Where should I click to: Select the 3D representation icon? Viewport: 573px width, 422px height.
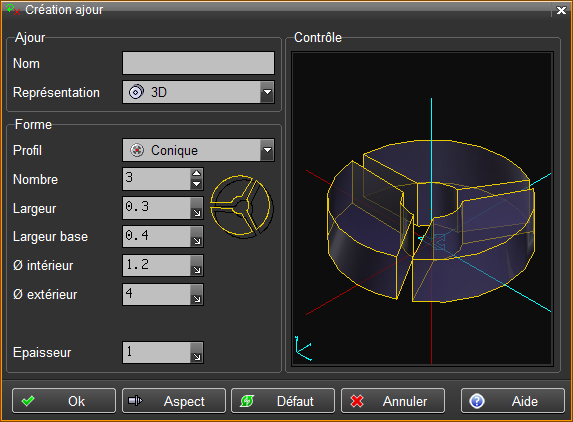[136, 92]
